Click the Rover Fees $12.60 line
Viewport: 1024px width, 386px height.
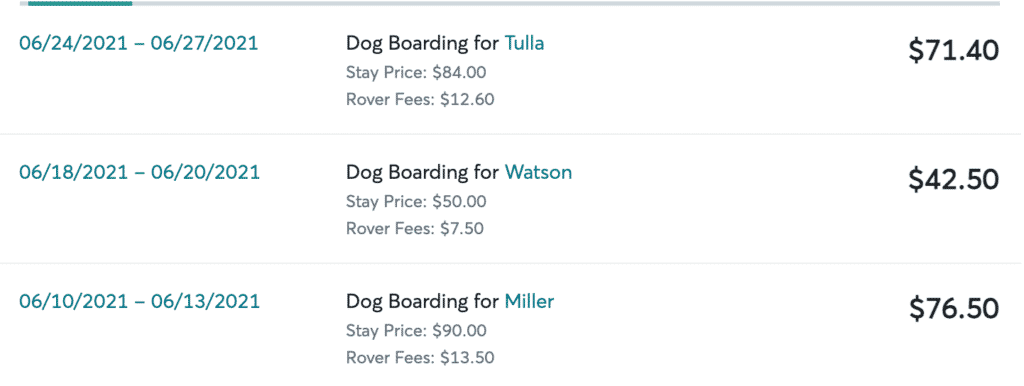coord(420,99)
